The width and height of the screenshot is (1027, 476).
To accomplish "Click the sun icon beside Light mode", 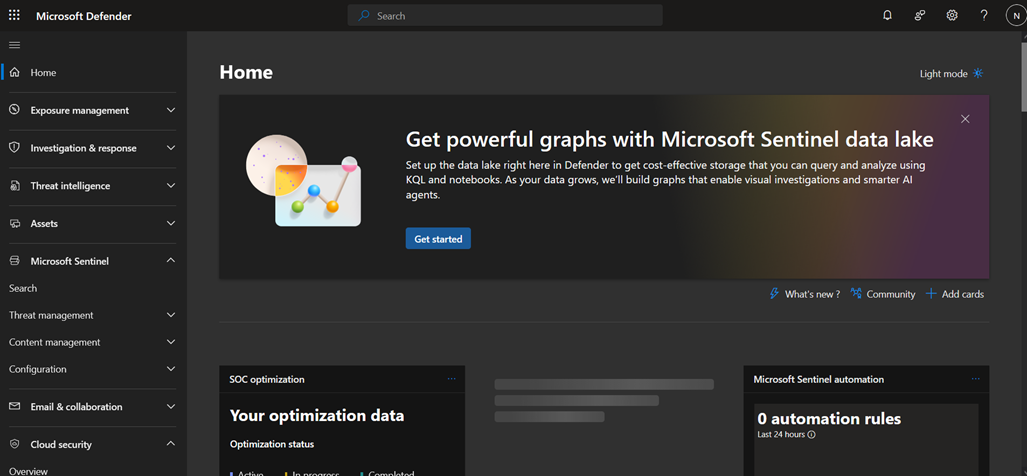I will click(x=978, y=73).
